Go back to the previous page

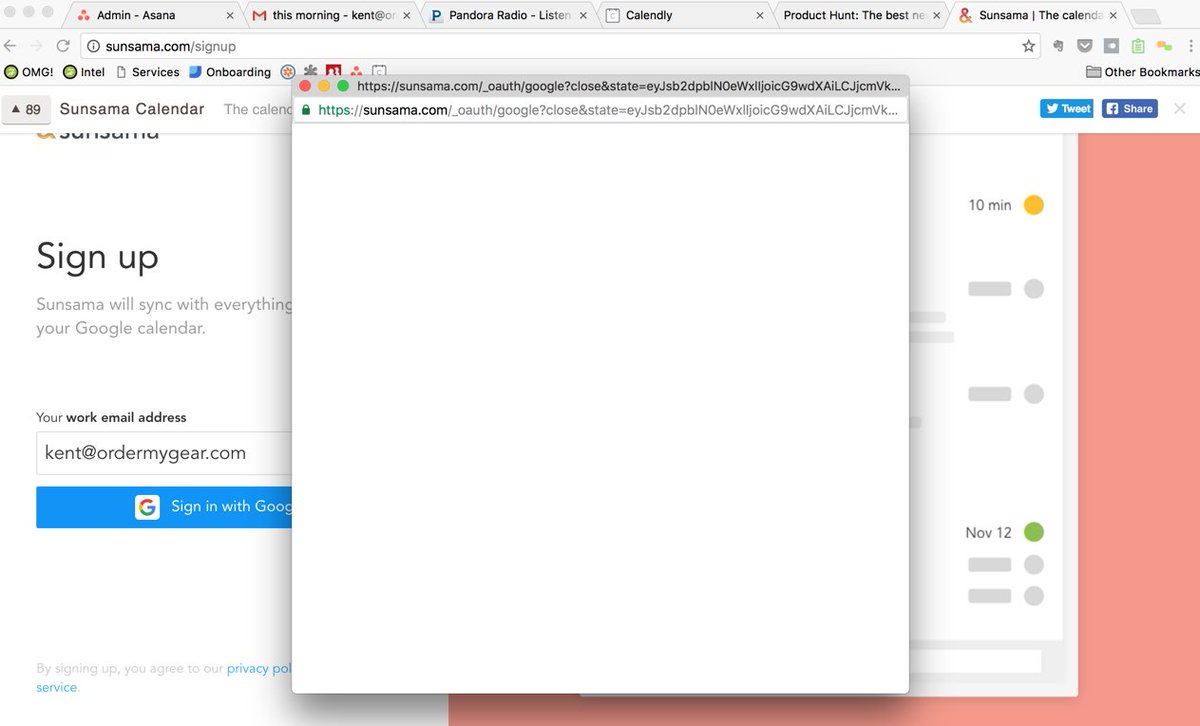point(11,46)
